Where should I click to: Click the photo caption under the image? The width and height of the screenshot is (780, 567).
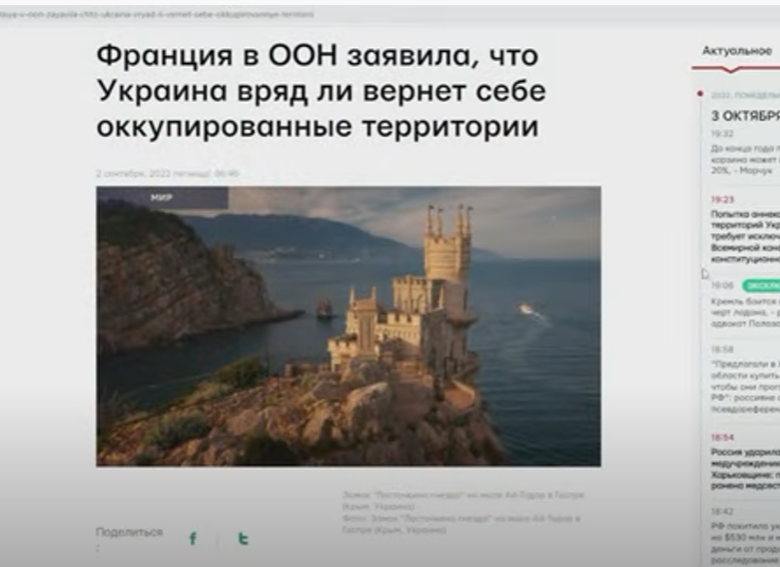pyautogui.click(x=463, y=512)
